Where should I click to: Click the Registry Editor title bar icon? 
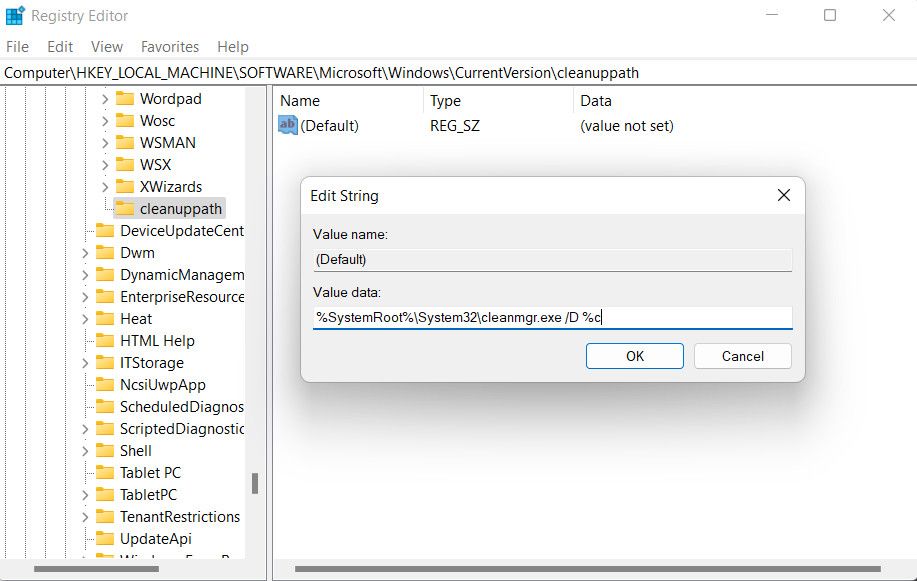click(x=14, y=15)
